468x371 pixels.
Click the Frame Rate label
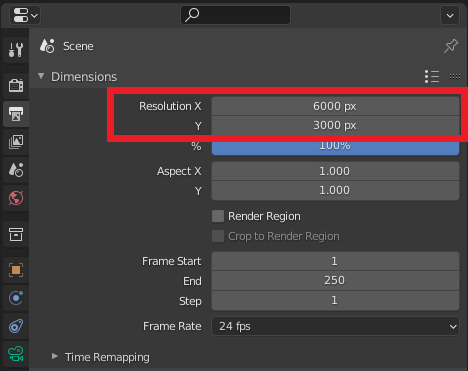pyautogui.click(x=172, y=326)
